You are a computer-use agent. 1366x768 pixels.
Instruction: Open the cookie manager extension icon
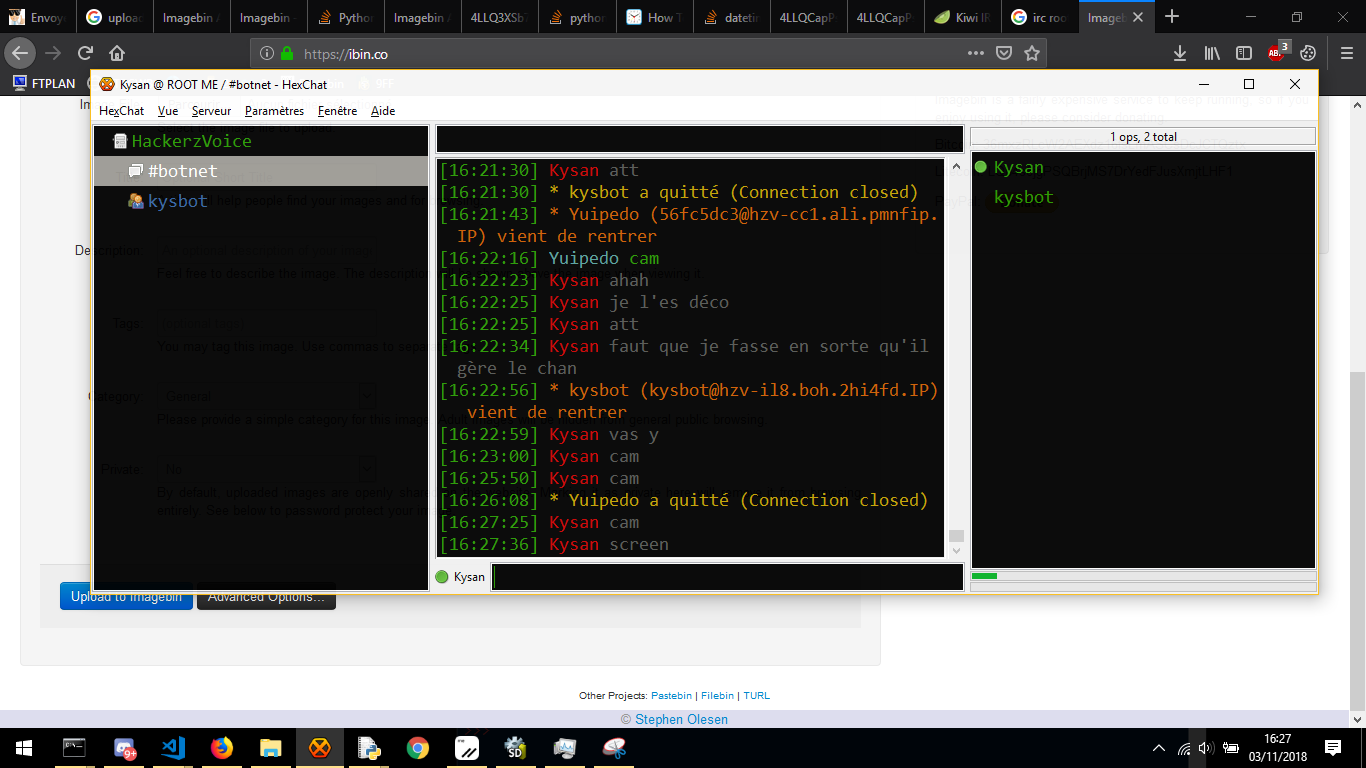[1308, 53]
